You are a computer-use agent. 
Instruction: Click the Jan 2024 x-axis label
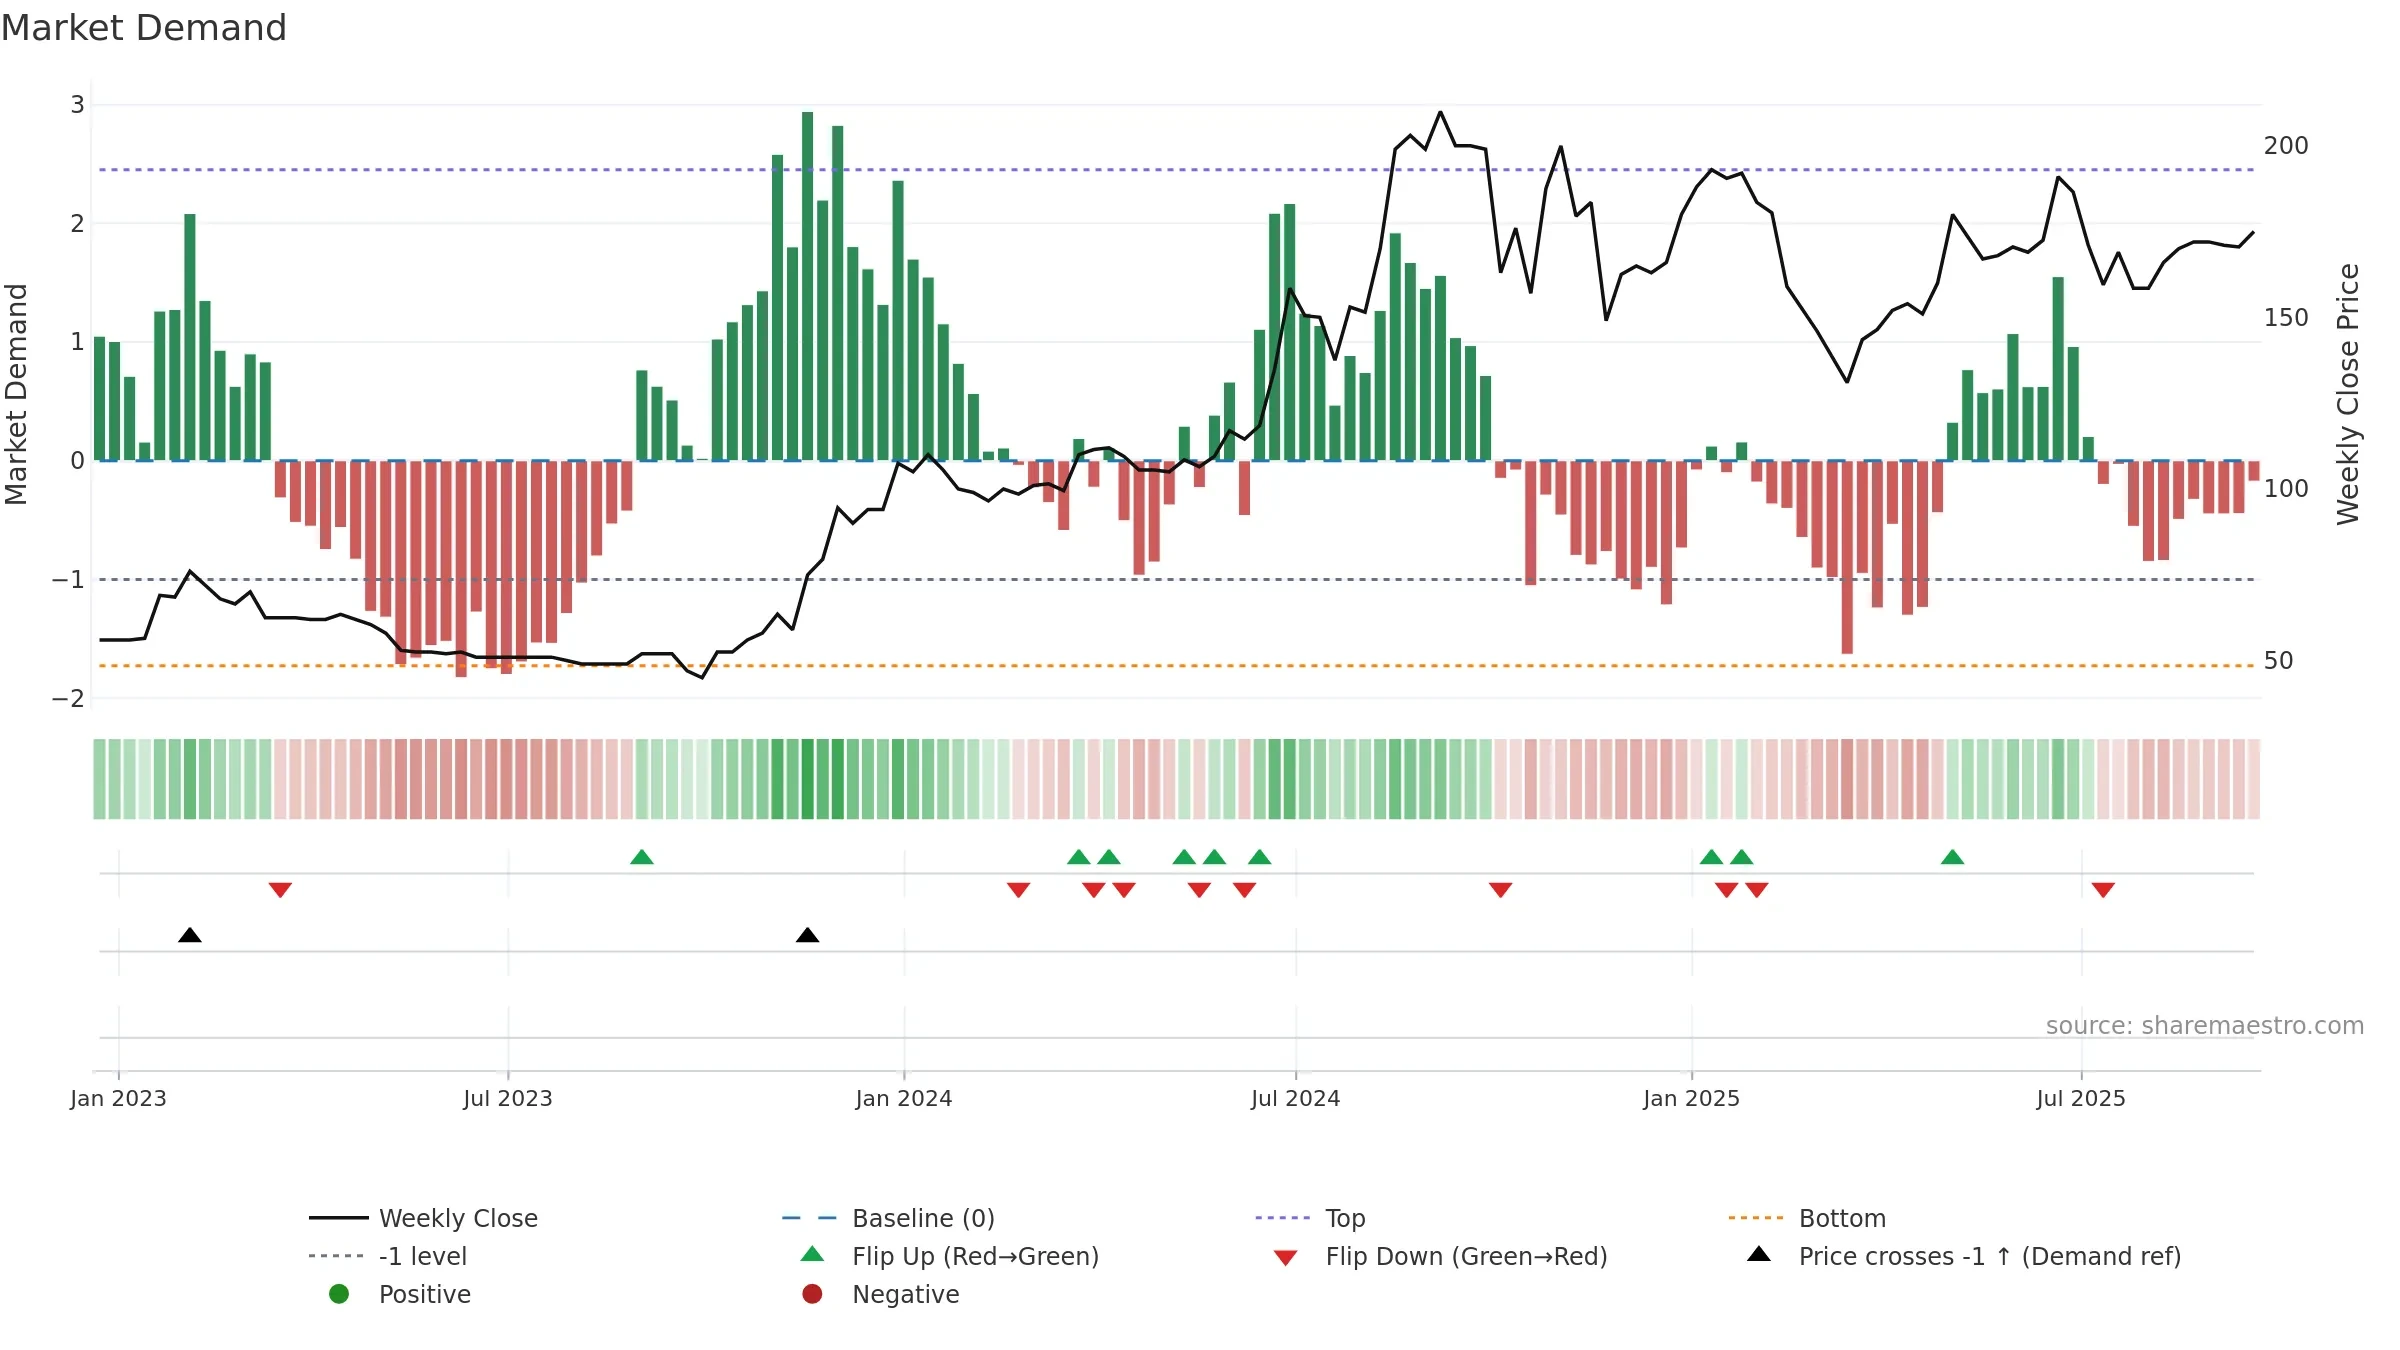click(x=904, y=1099)
